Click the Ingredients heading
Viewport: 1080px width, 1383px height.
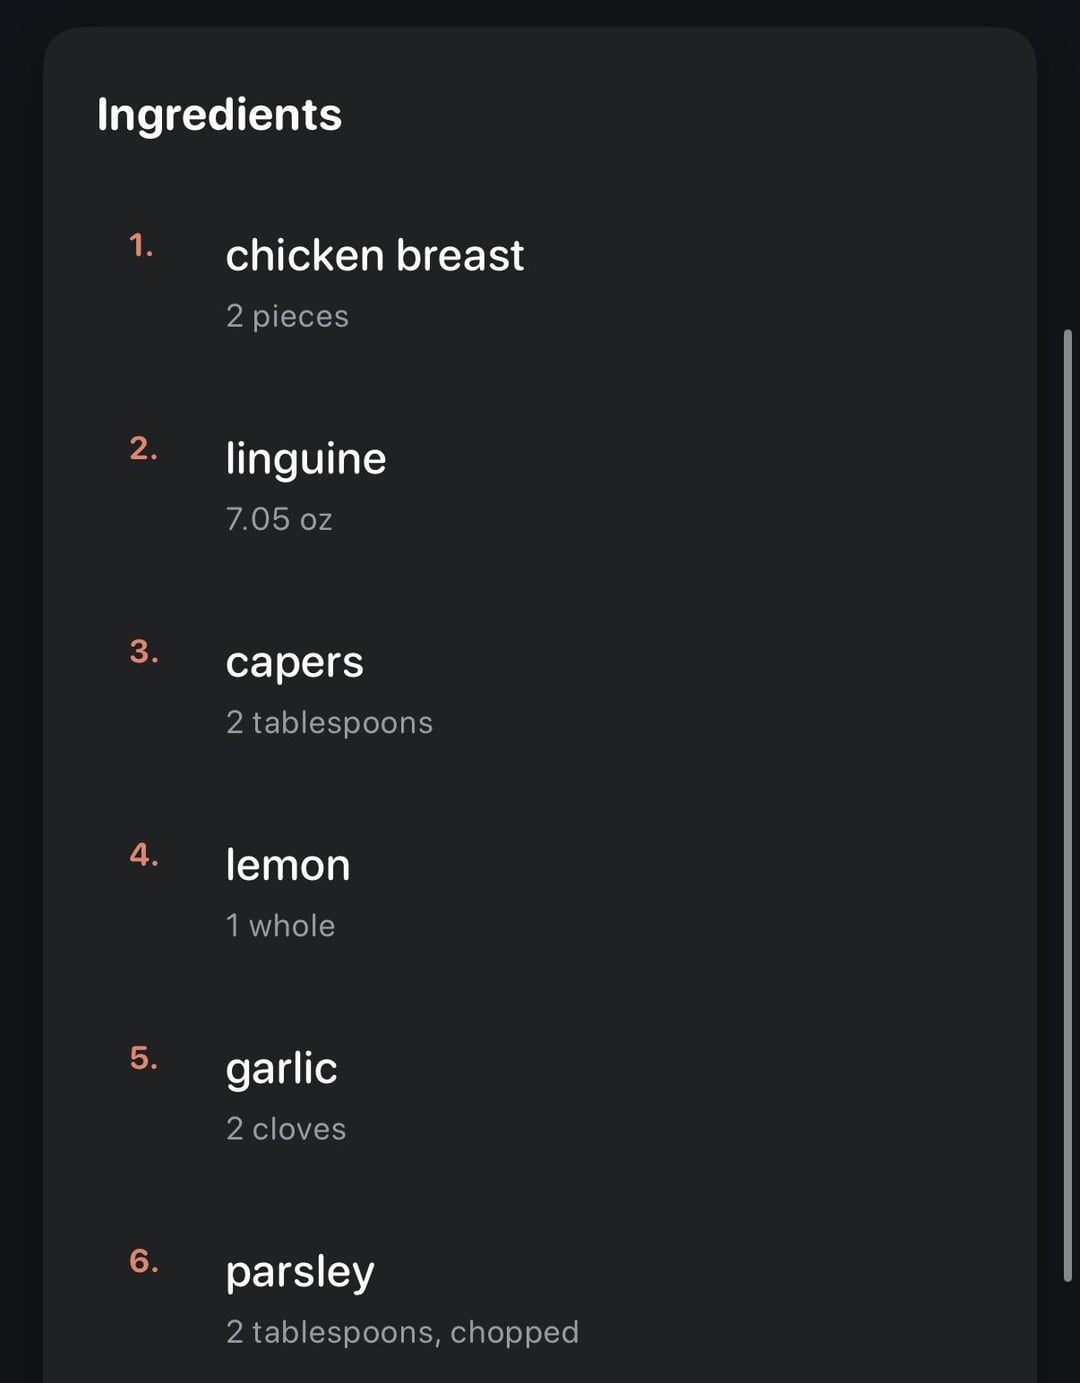coord(219,114)
